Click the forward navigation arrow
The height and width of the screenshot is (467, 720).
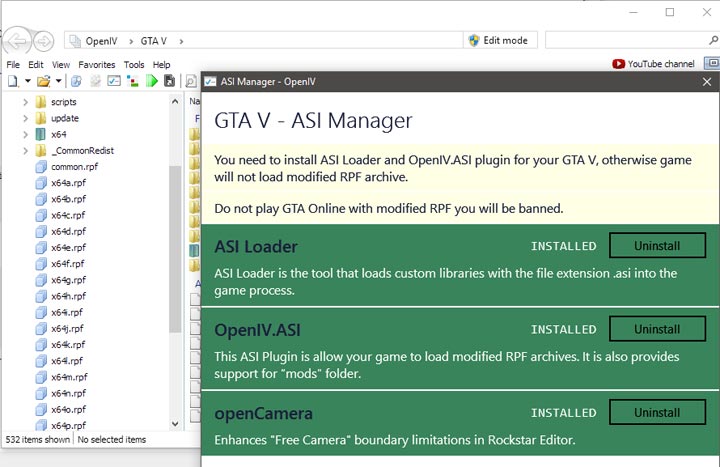[43, 41]
